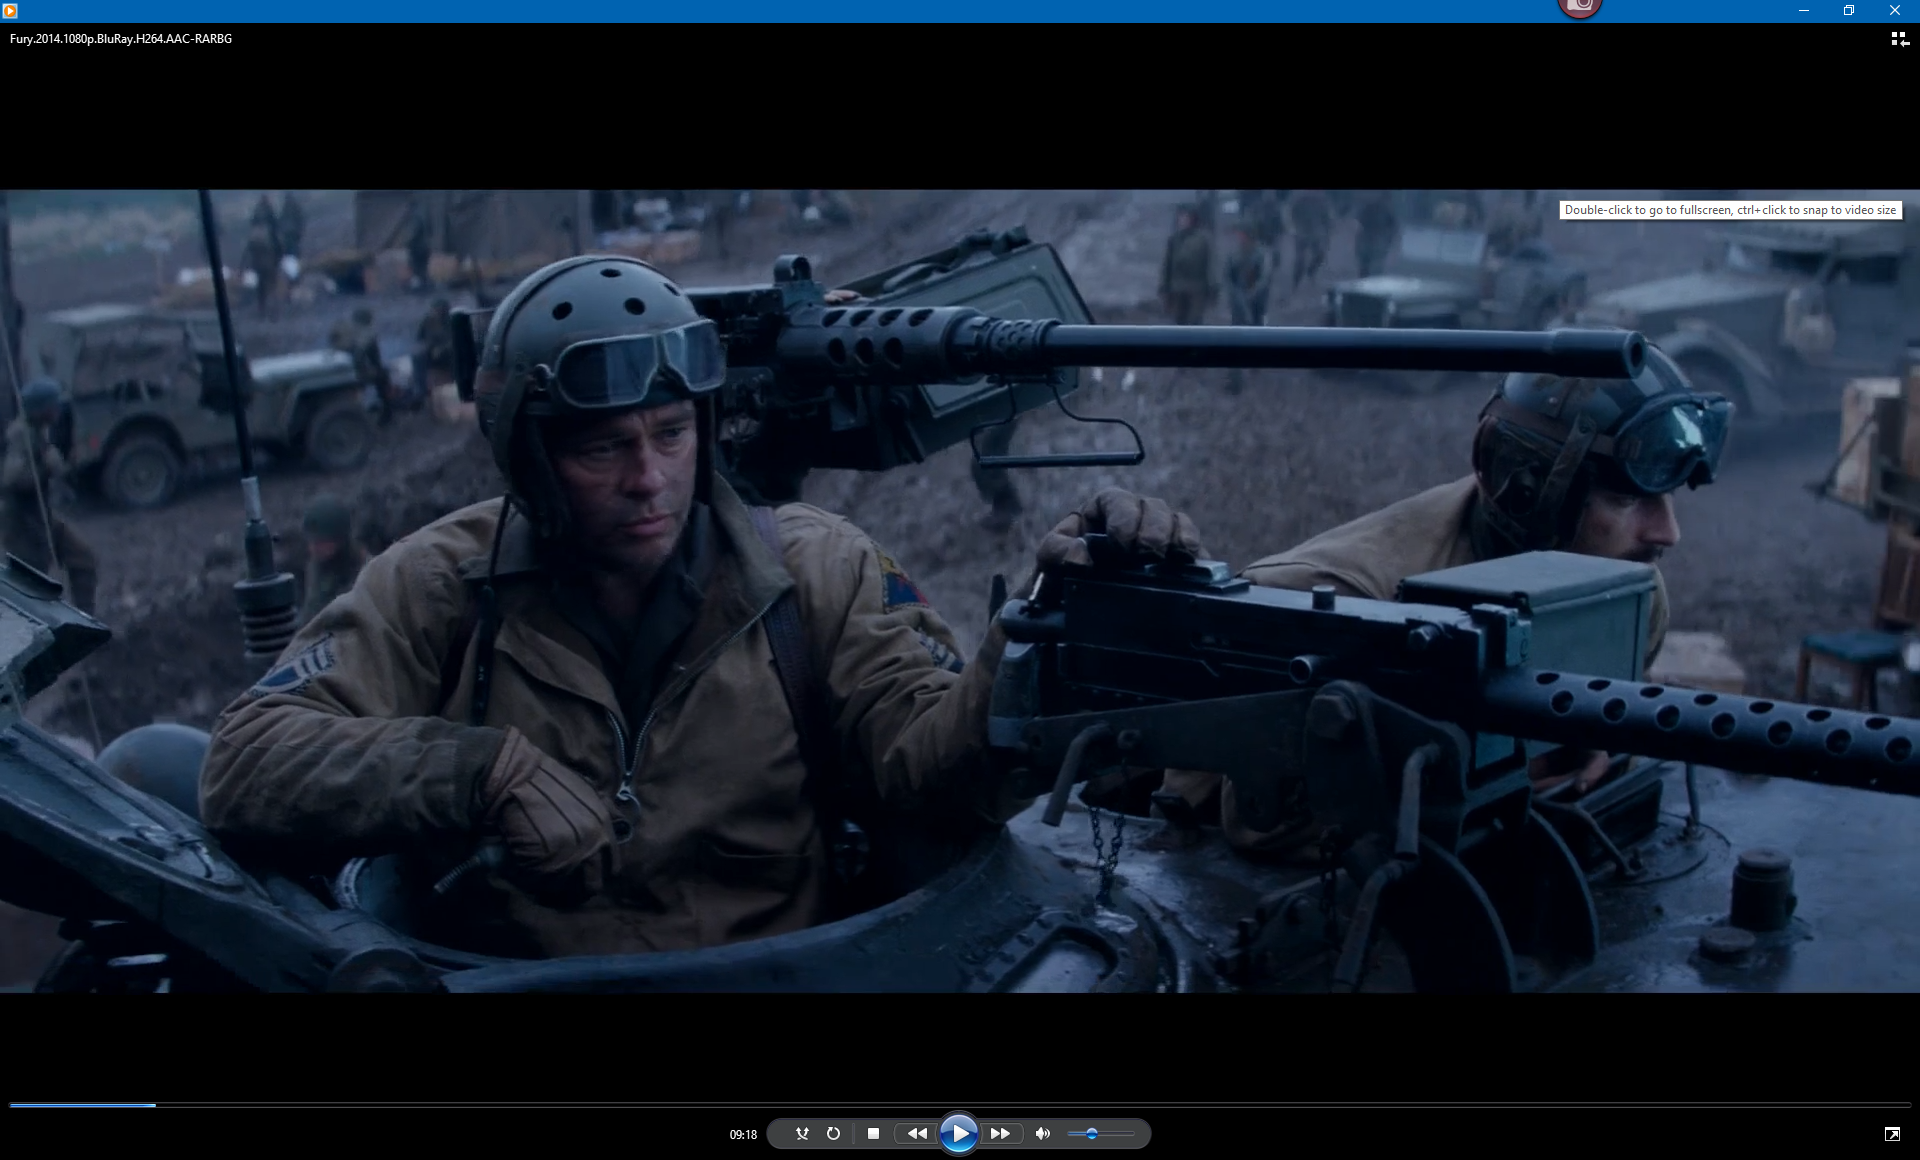Stop the video playback
1920x1160 pixels.
point(873,1133)
